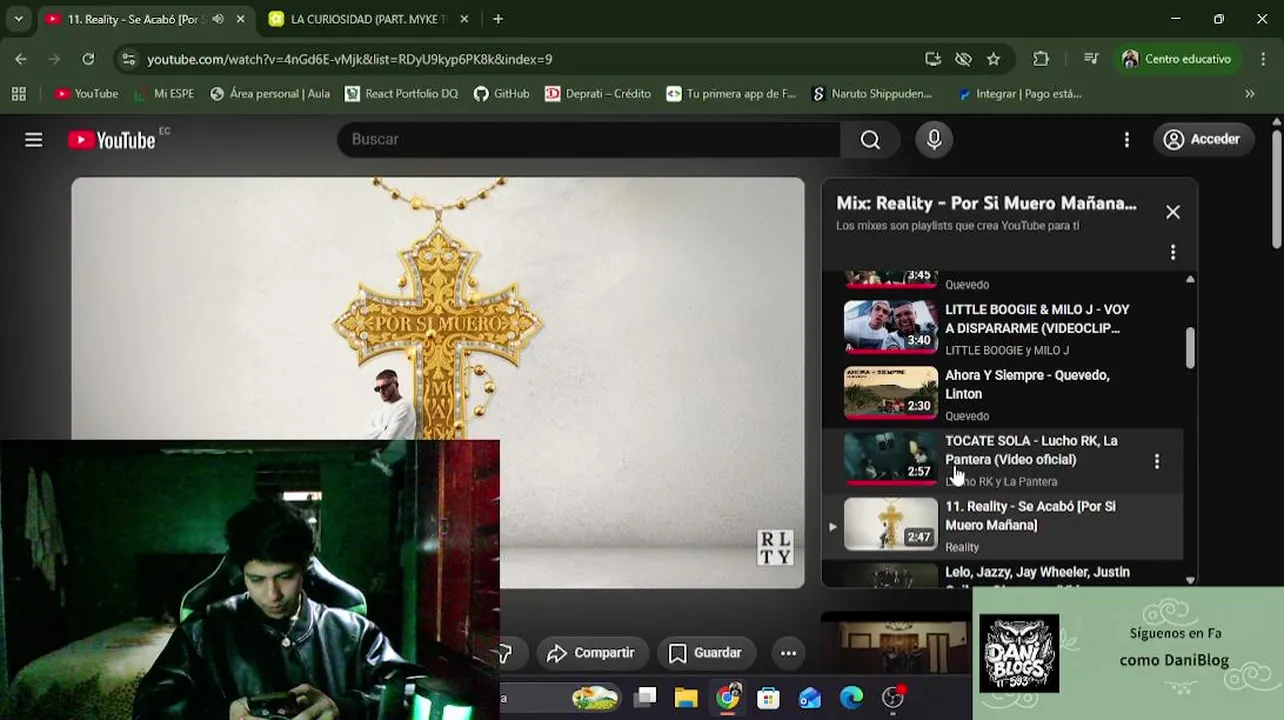
Task: Open the apps grid in bookmarks bar
Action: [18, 94]
